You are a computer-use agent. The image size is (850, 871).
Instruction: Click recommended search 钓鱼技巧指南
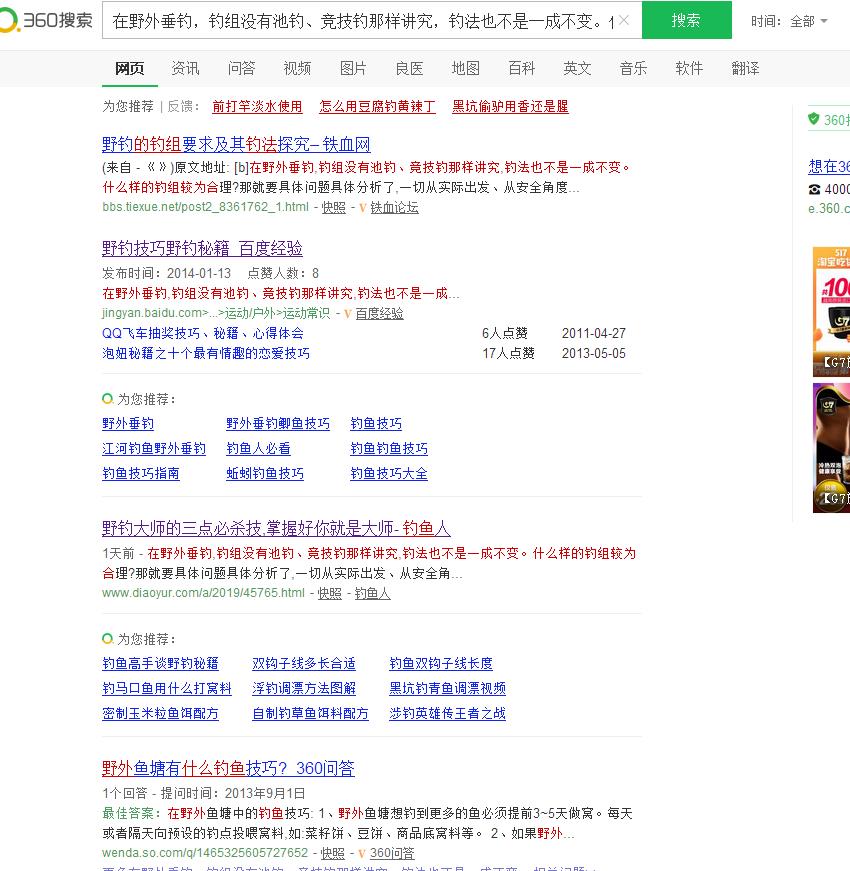141,474
